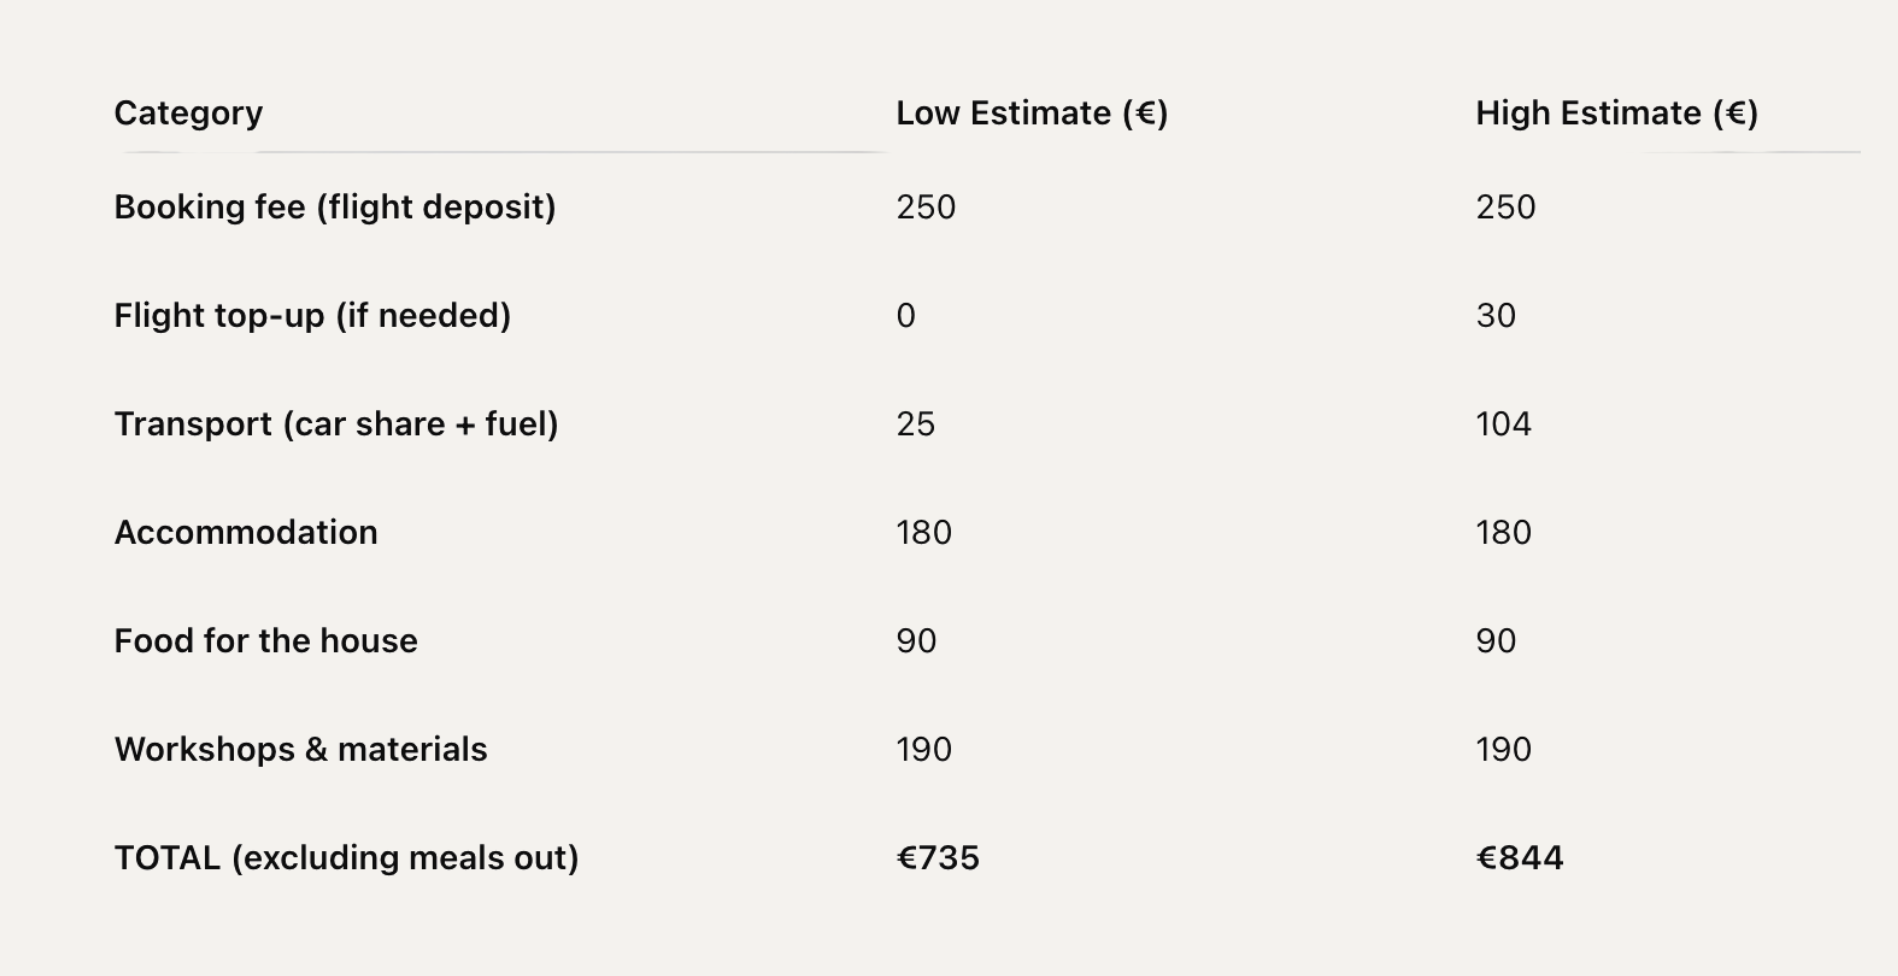Click the Category column header
This screenshot has height=976, width=1898.
(x=188, y=113)
